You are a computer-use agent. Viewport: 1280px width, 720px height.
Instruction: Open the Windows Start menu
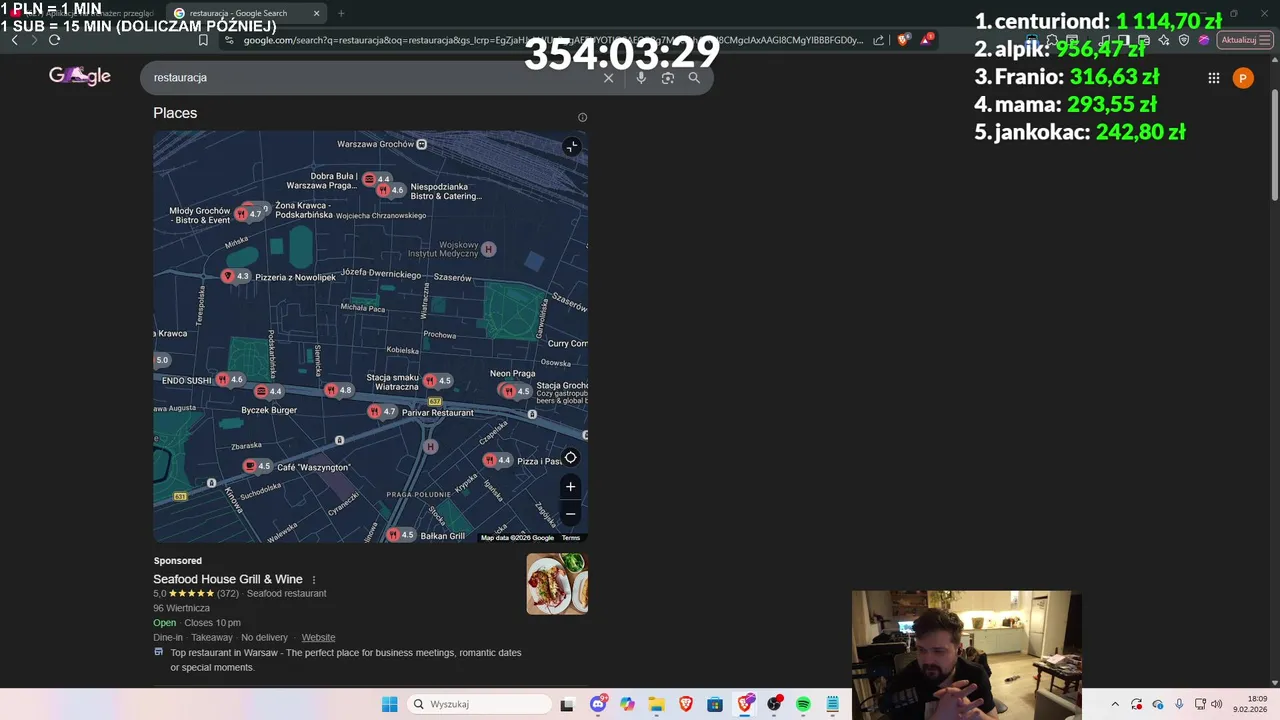[x=389, y=704]
